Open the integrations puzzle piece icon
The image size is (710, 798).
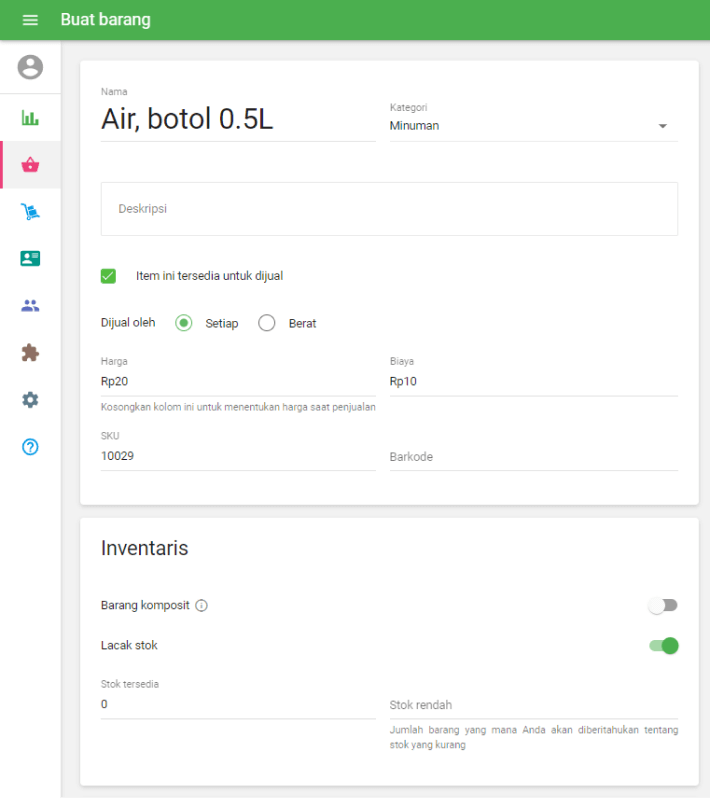pyautogui.click(x=30, y=353)
